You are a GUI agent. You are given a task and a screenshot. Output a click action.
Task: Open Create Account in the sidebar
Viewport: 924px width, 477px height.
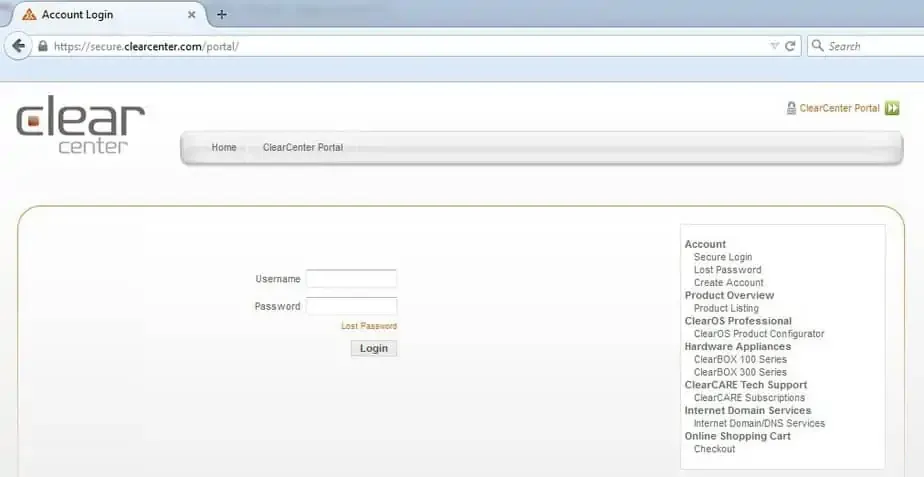point(728,283)
